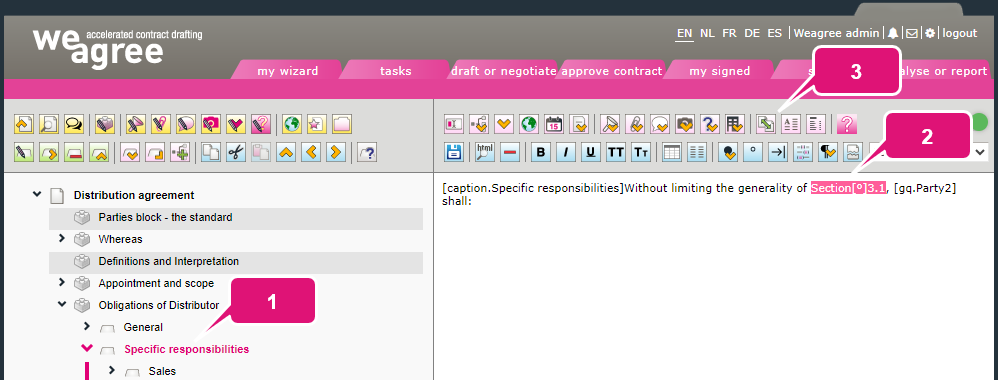The height and width of the screenshot is (380, 998).
Task: Click the gear settings icon near logout
Action: click(930, 33)
